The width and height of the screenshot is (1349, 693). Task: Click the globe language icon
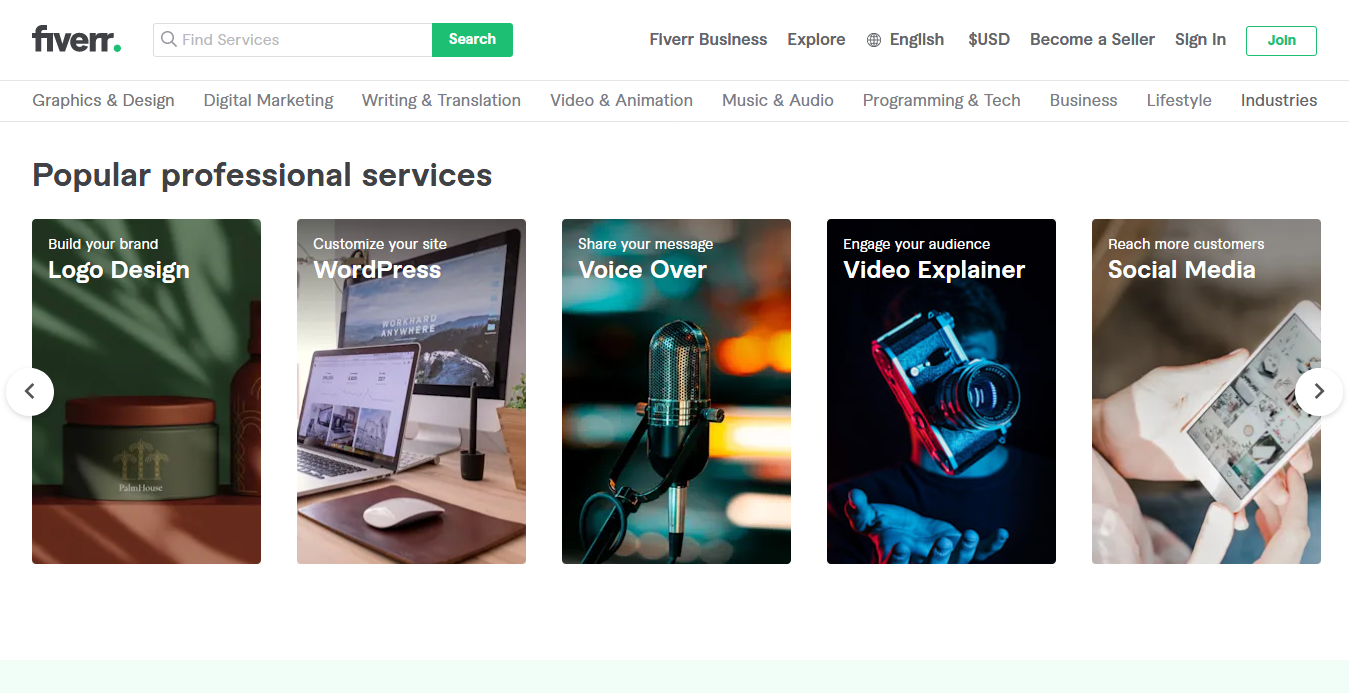[874, 40]
